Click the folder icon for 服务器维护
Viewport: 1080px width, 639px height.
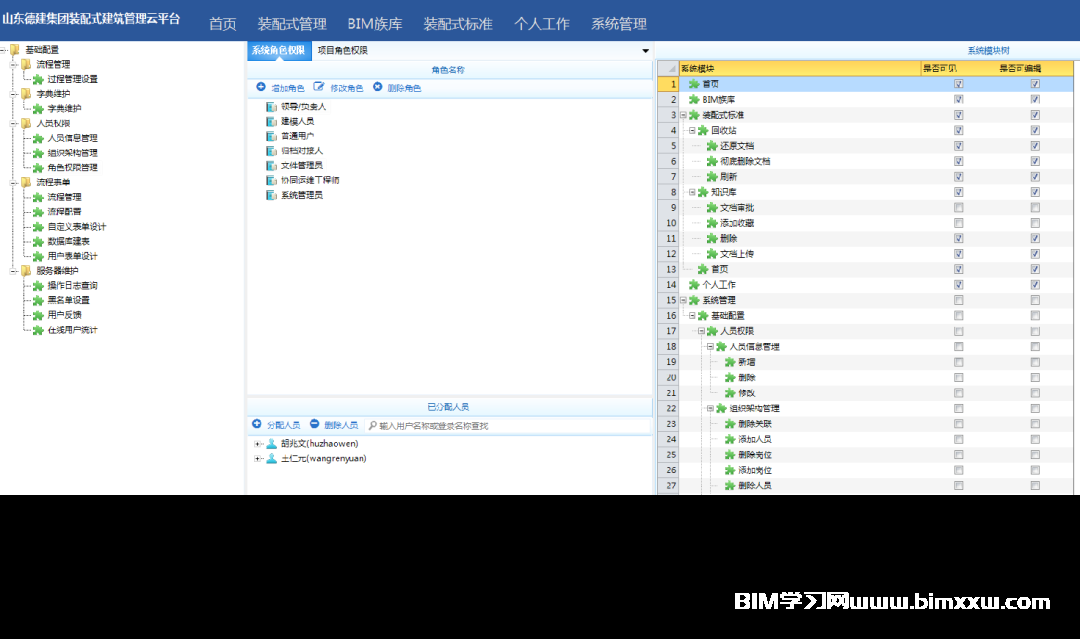coord(27,271)
